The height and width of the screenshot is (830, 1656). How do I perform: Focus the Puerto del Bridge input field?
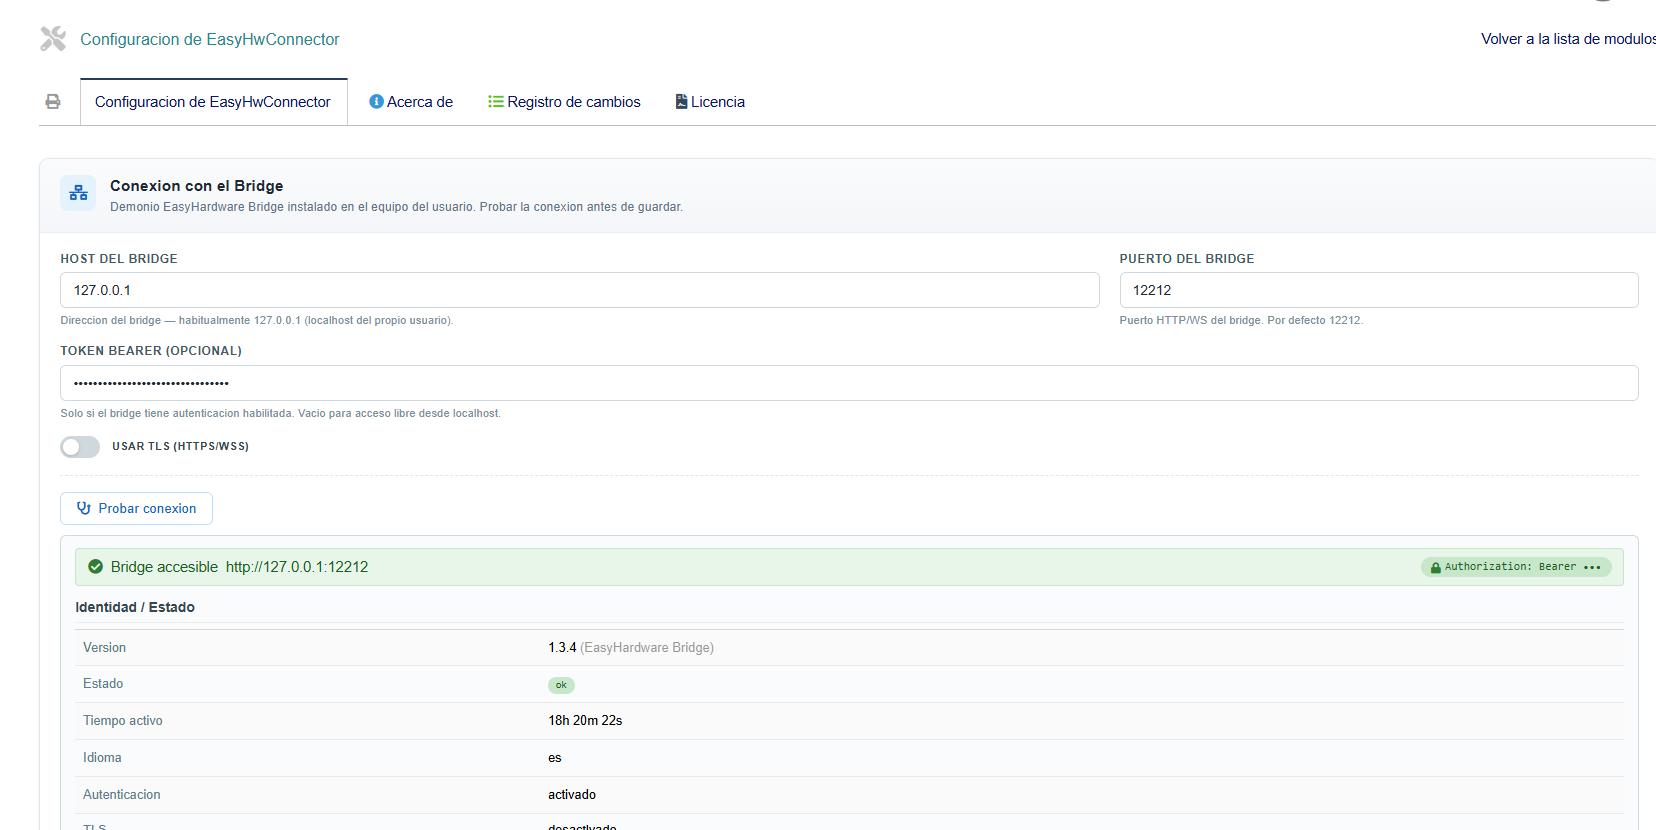tap(1379, 290)
